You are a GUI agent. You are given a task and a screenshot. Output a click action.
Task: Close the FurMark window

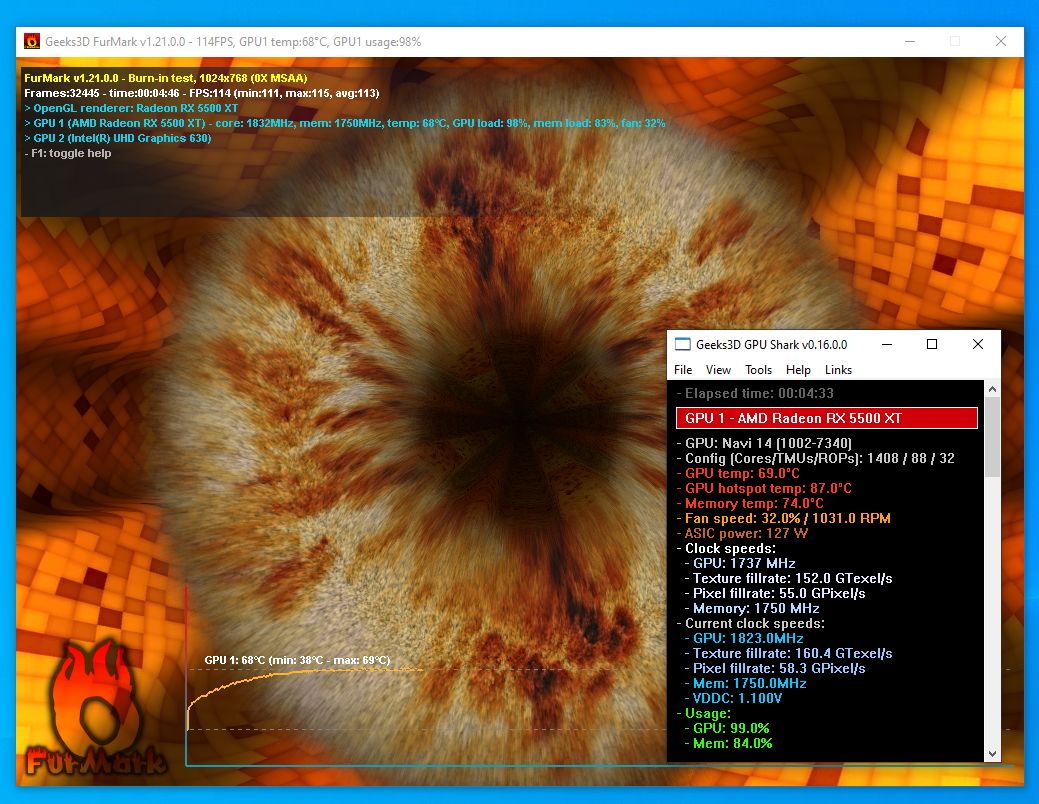pos(1001,41)
